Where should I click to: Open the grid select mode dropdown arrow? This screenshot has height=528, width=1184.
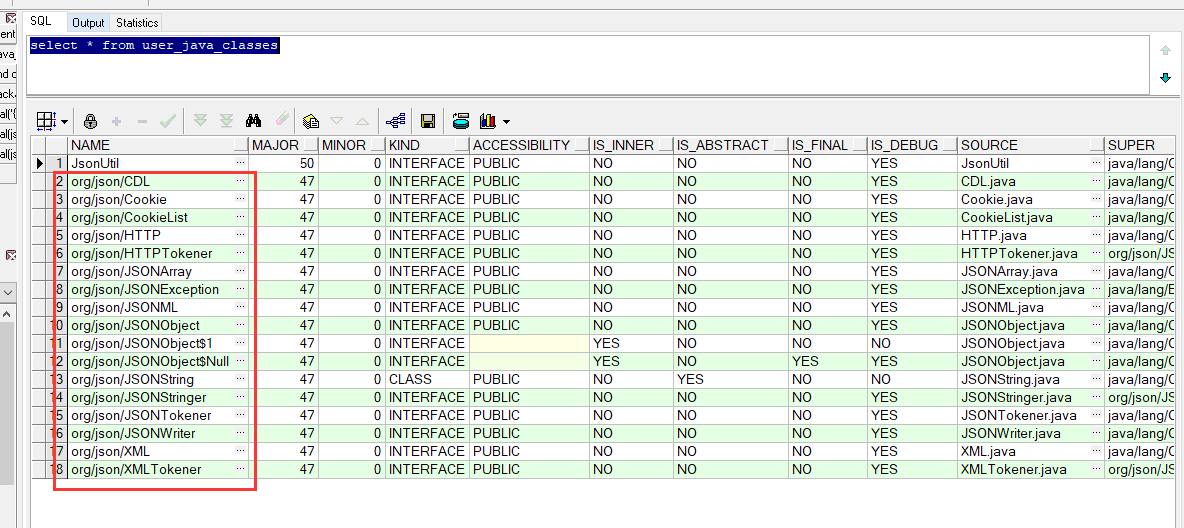[65, 121]
